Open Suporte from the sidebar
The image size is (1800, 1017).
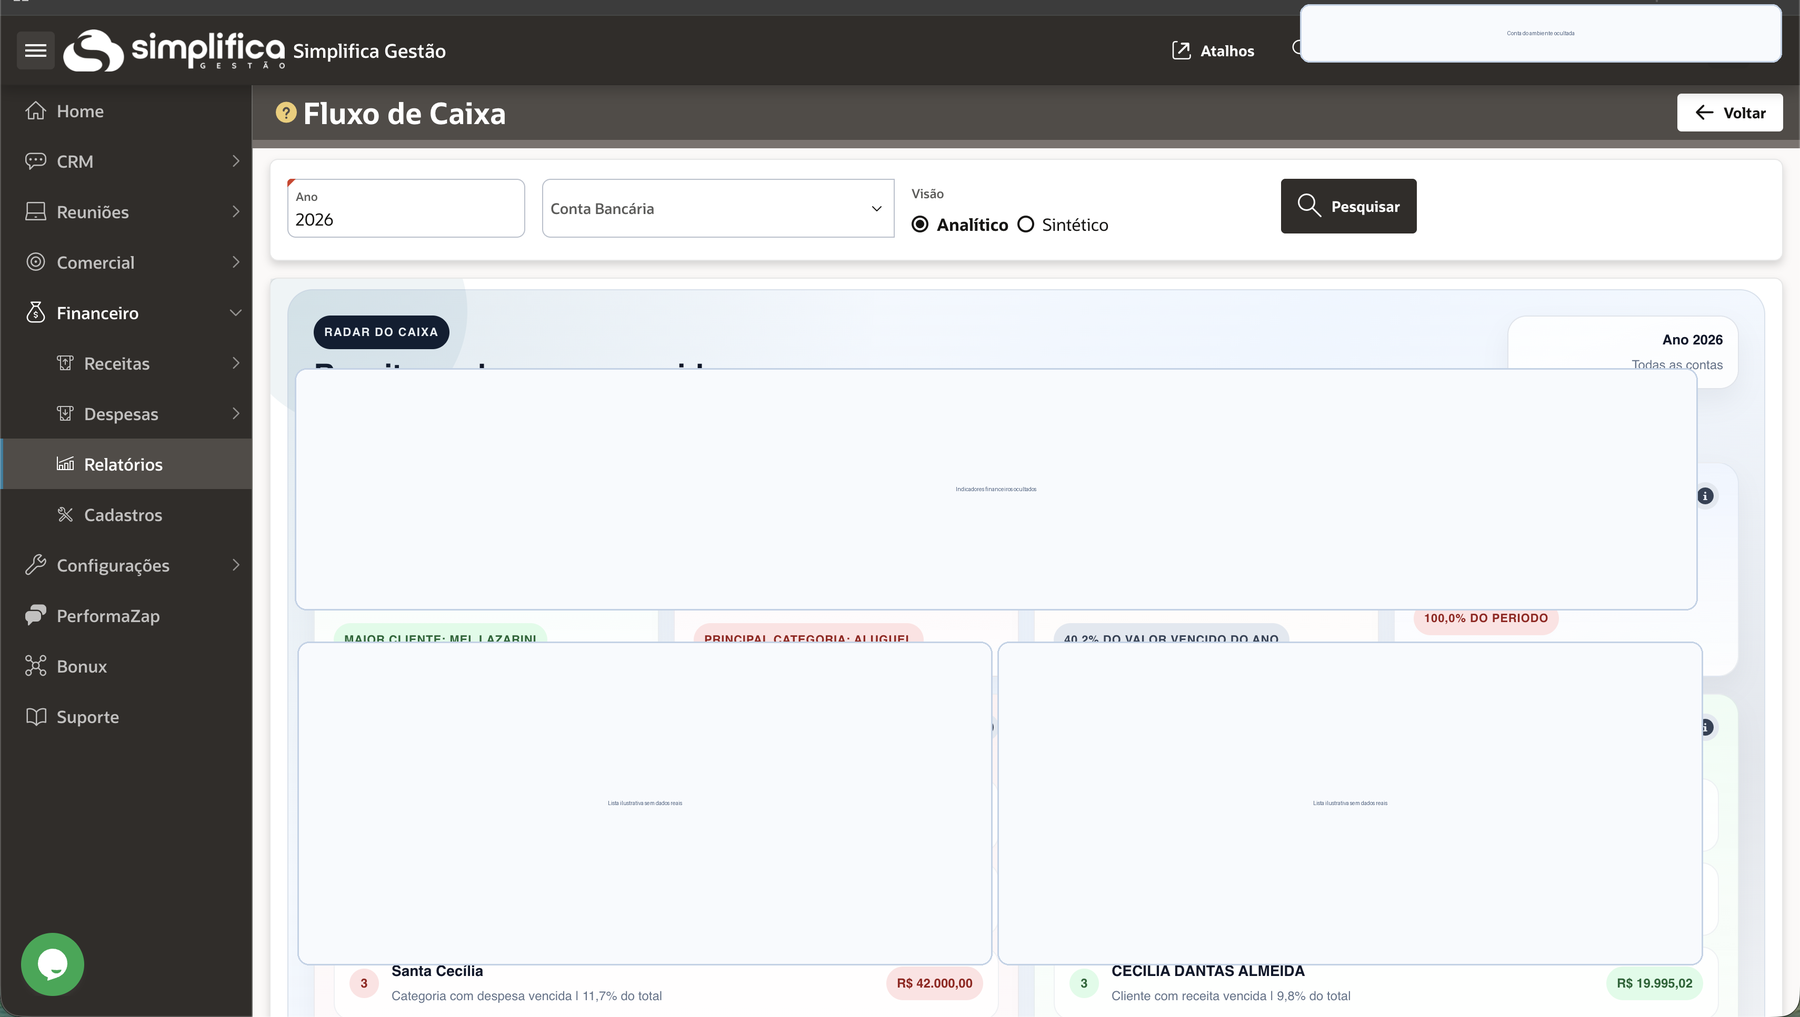click(x=88, y=717)
